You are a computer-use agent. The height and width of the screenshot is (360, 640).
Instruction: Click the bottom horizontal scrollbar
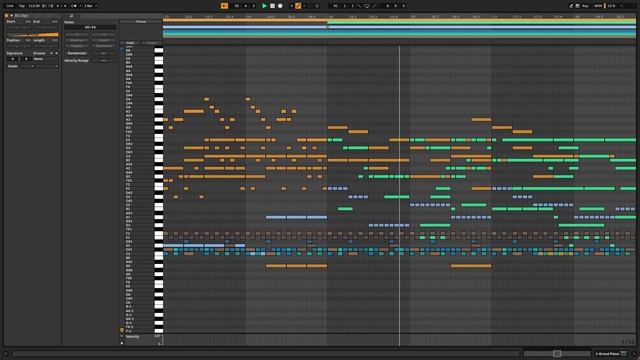point(266,353)
